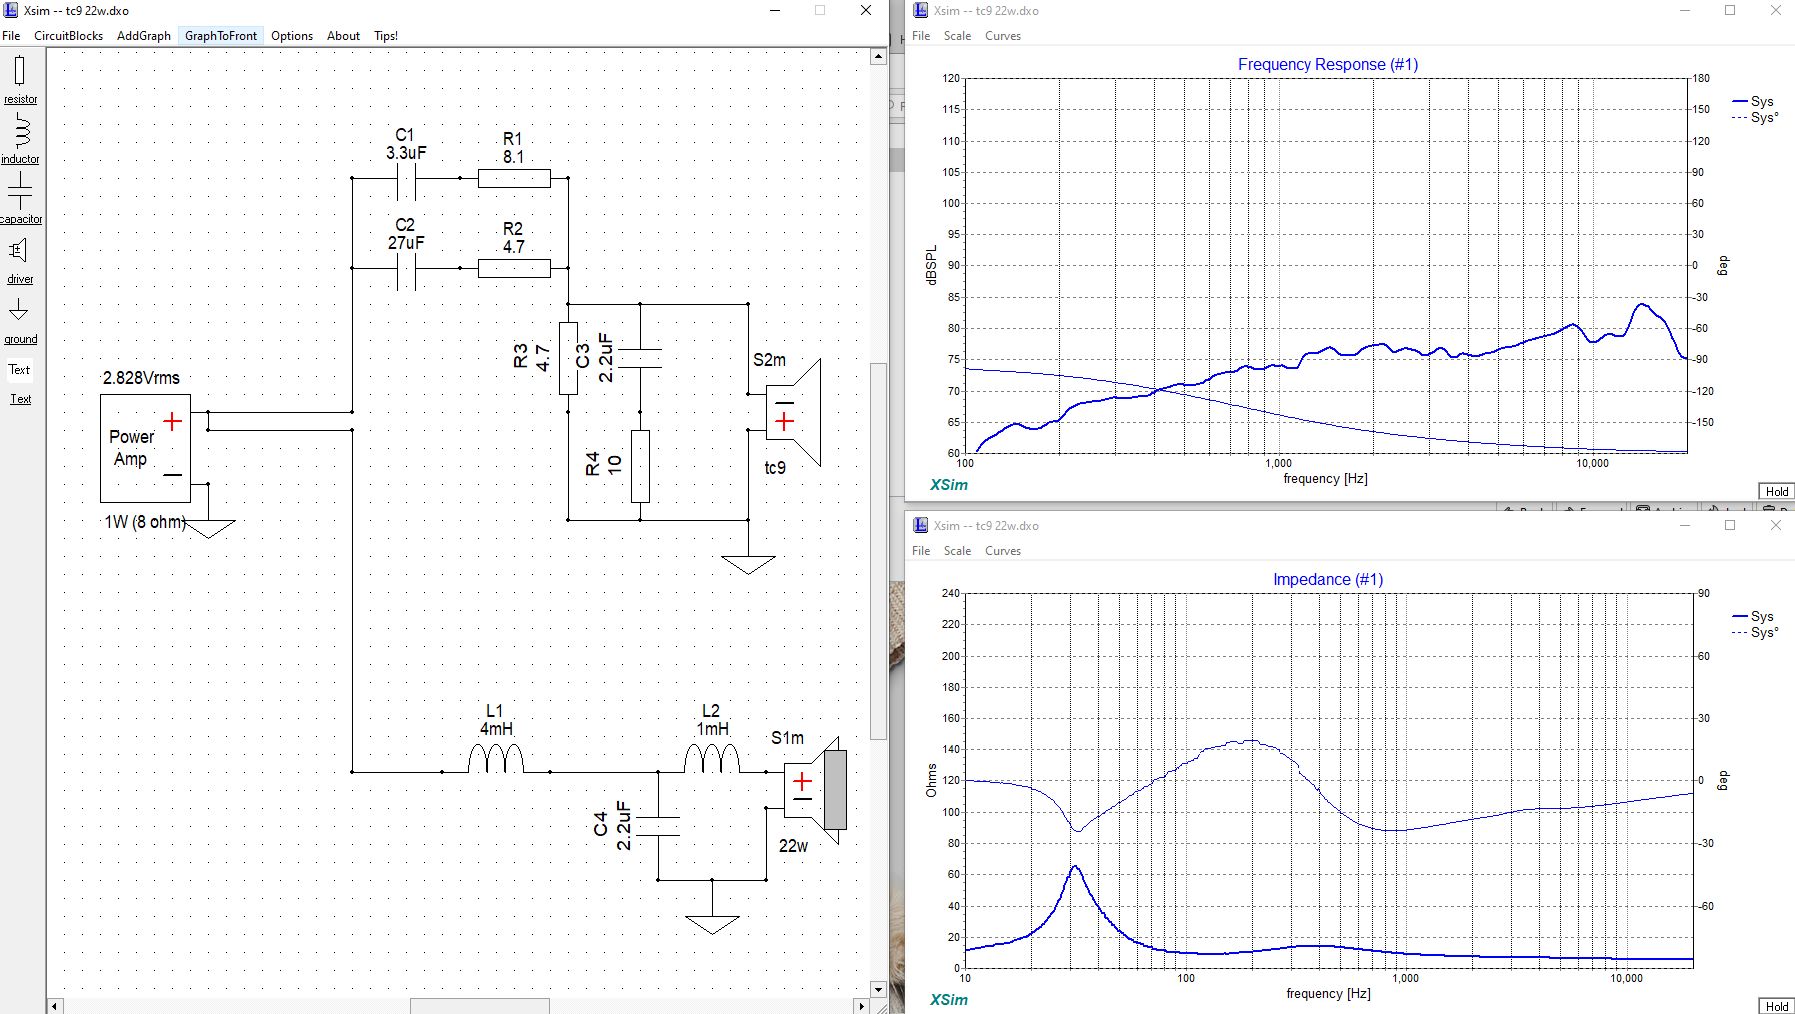
Task: Select inductor L2 1mH in schematic
Action: coord(711,760)
